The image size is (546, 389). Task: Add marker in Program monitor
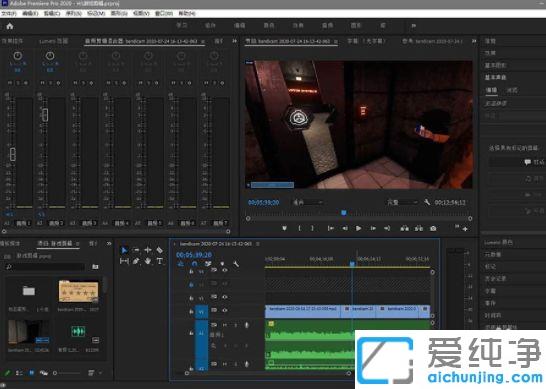pos(284,228)
